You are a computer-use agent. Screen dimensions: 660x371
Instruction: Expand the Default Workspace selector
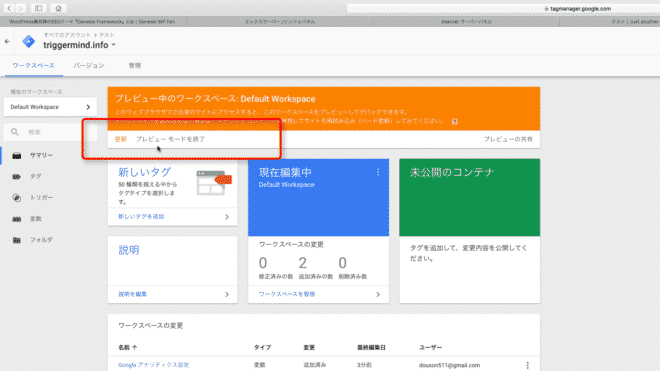coord(50,107)
